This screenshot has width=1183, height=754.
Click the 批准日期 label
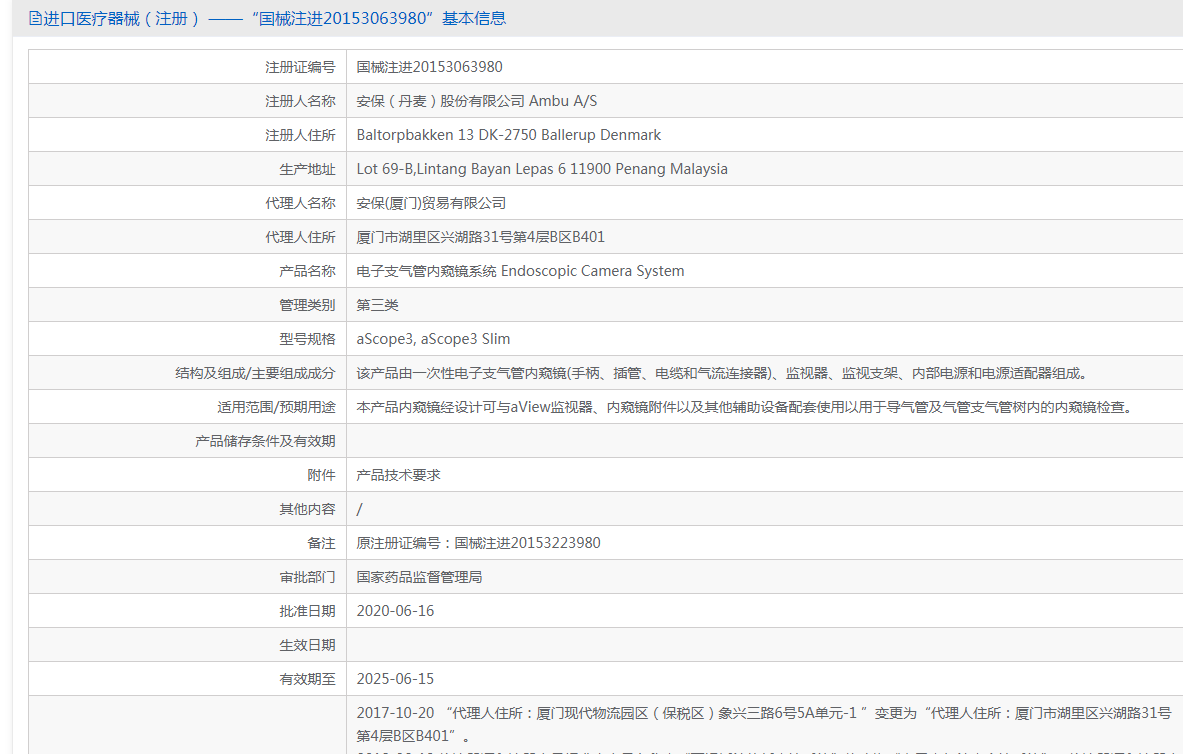tap(307, 611)
